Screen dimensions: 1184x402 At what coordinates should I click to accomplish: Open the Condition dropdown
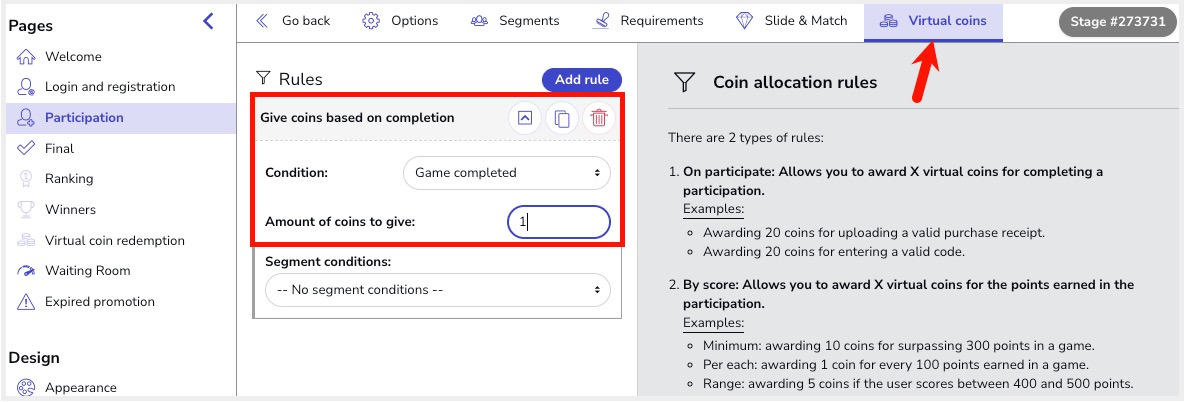(x=507, y=173)
